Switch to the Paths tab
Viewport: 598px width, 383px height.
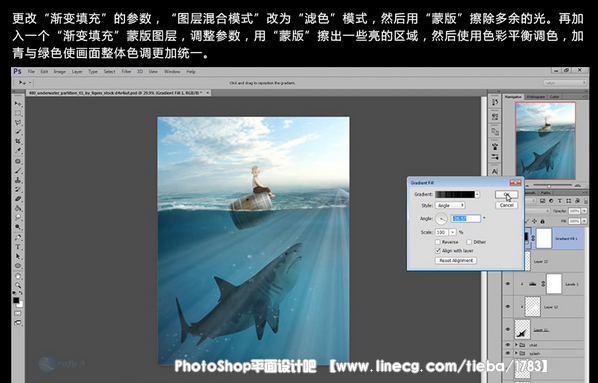click(545, 193)
